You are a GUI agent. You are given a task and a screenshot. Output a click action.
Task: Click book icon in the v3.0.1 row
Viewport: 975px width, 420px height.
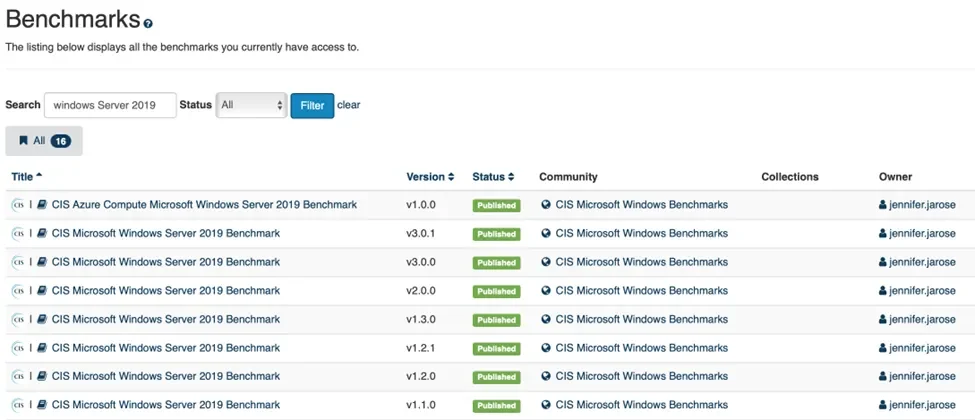pos(42,233)
